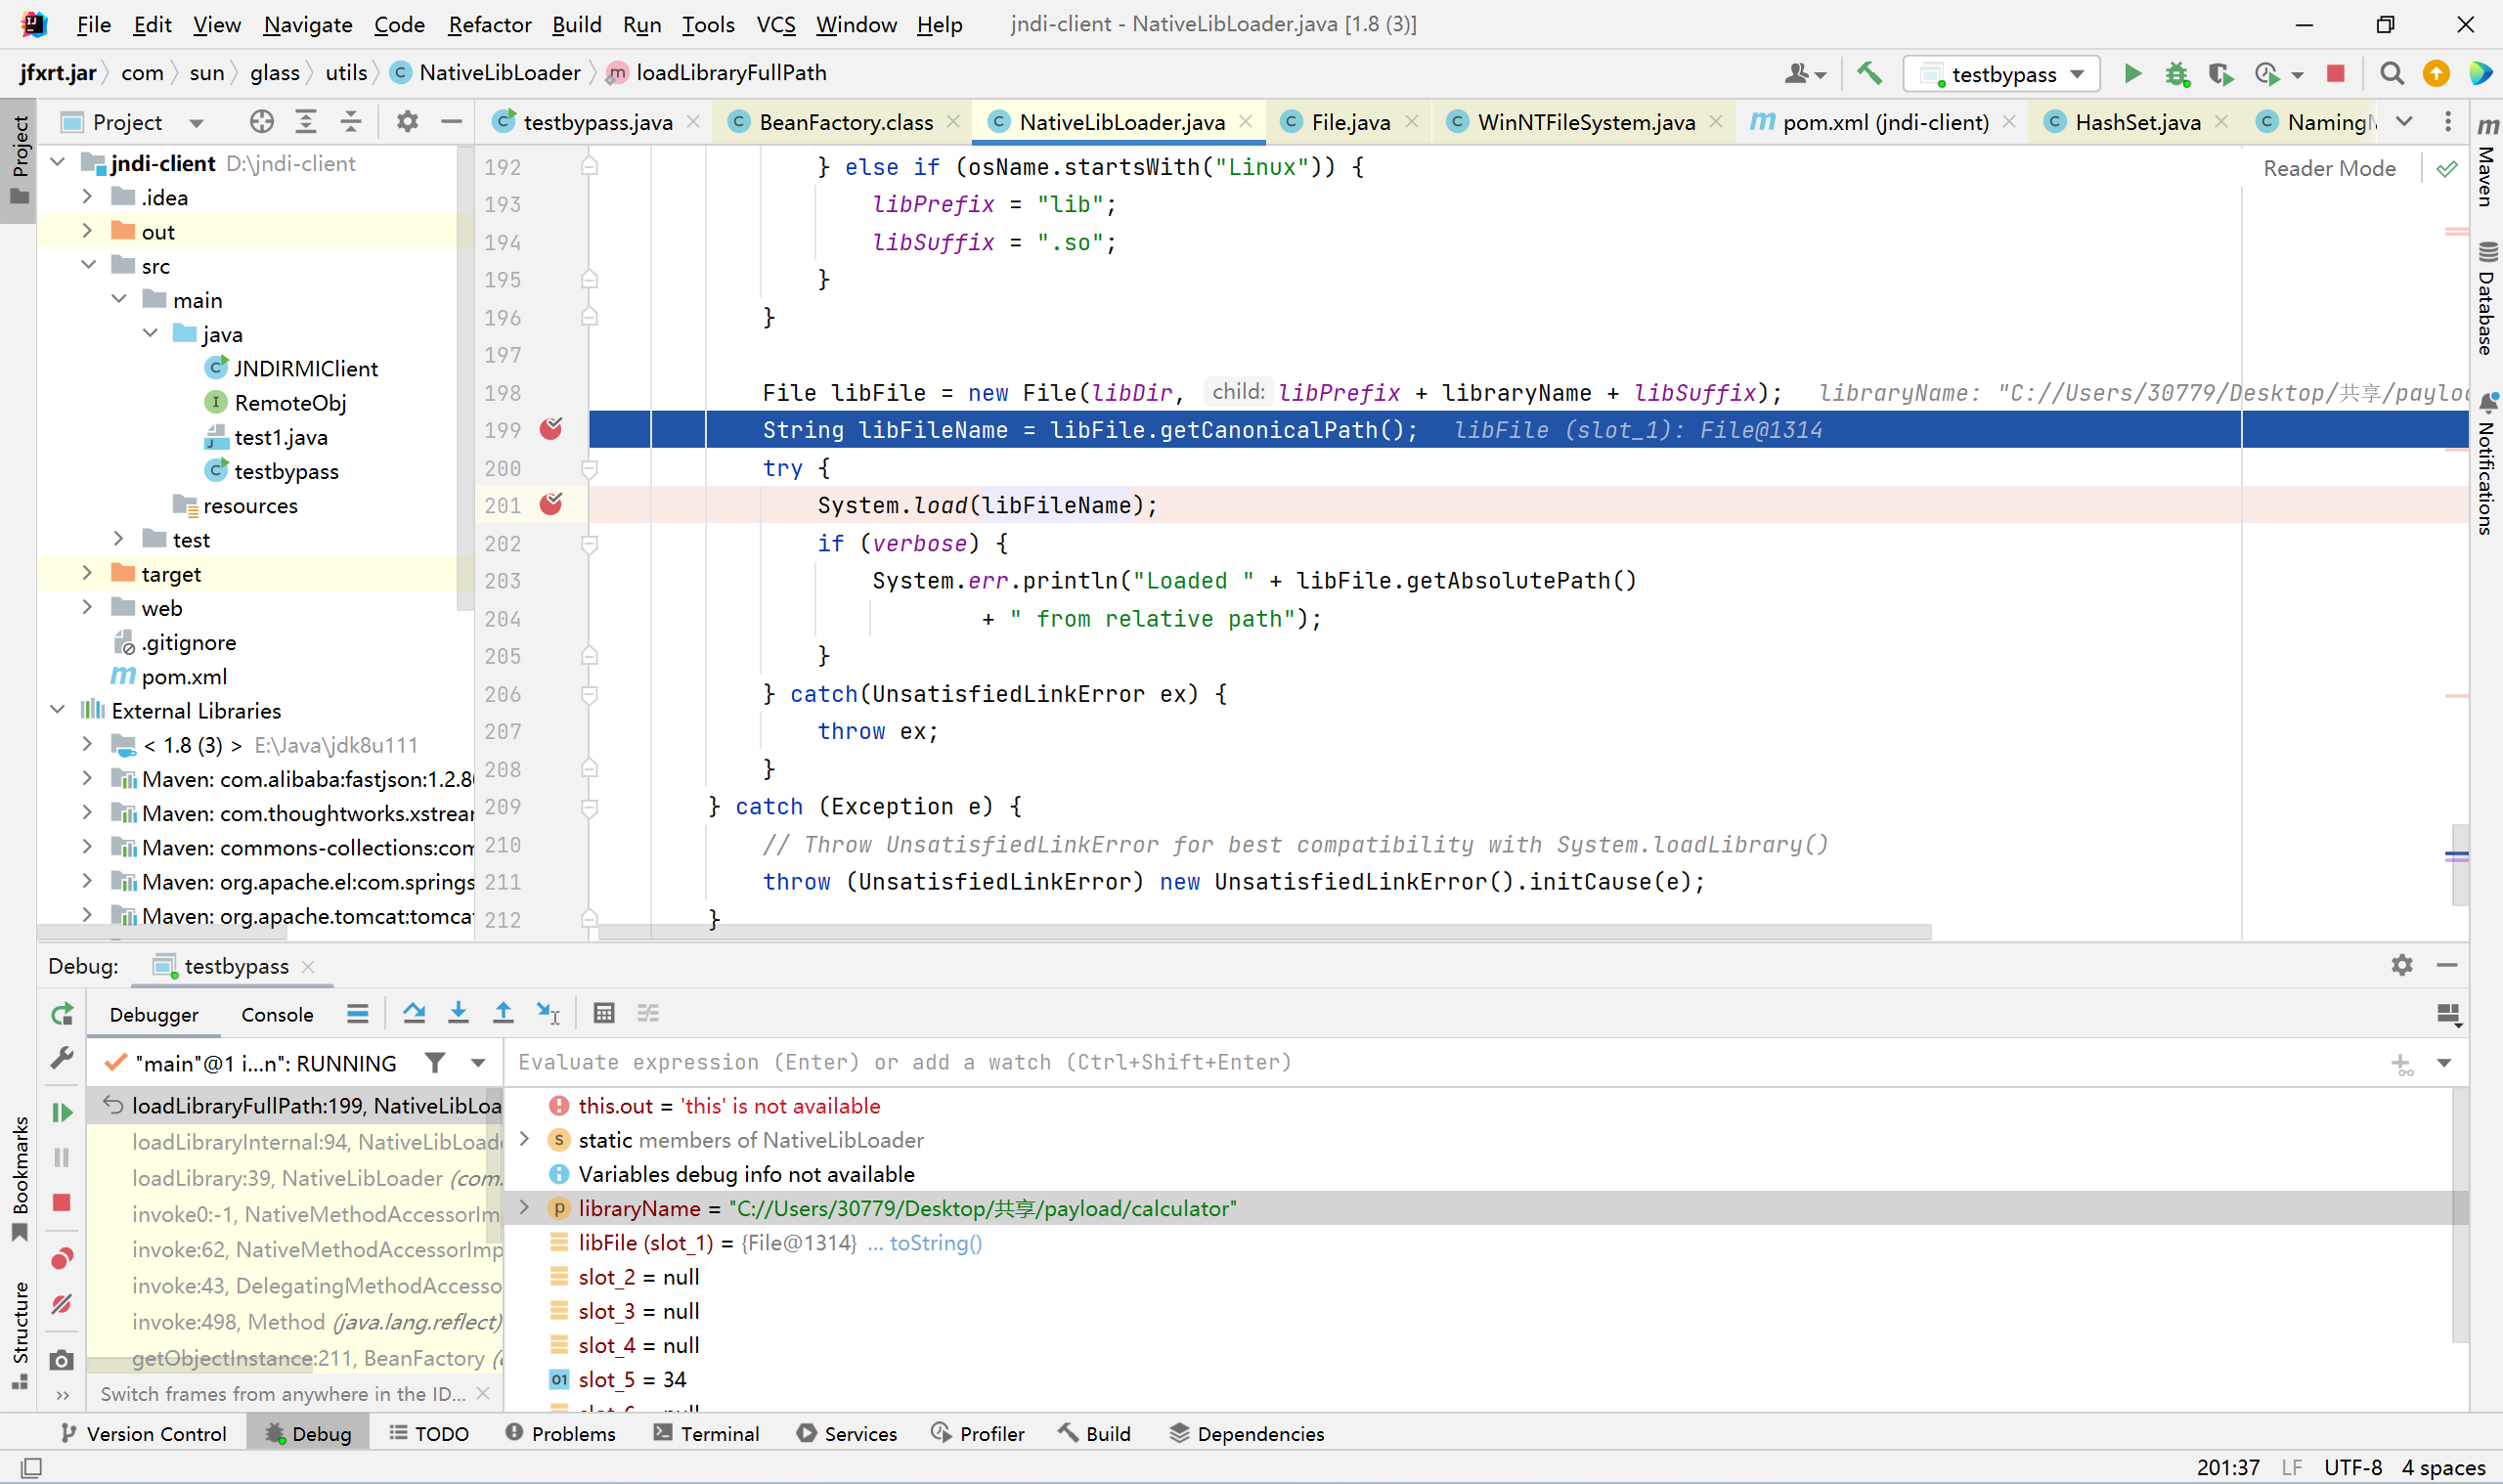Filter frames with funnel icon
Image resolution: width=2503 pixels, height=1484 pixels.
(x=435, y=1063)
